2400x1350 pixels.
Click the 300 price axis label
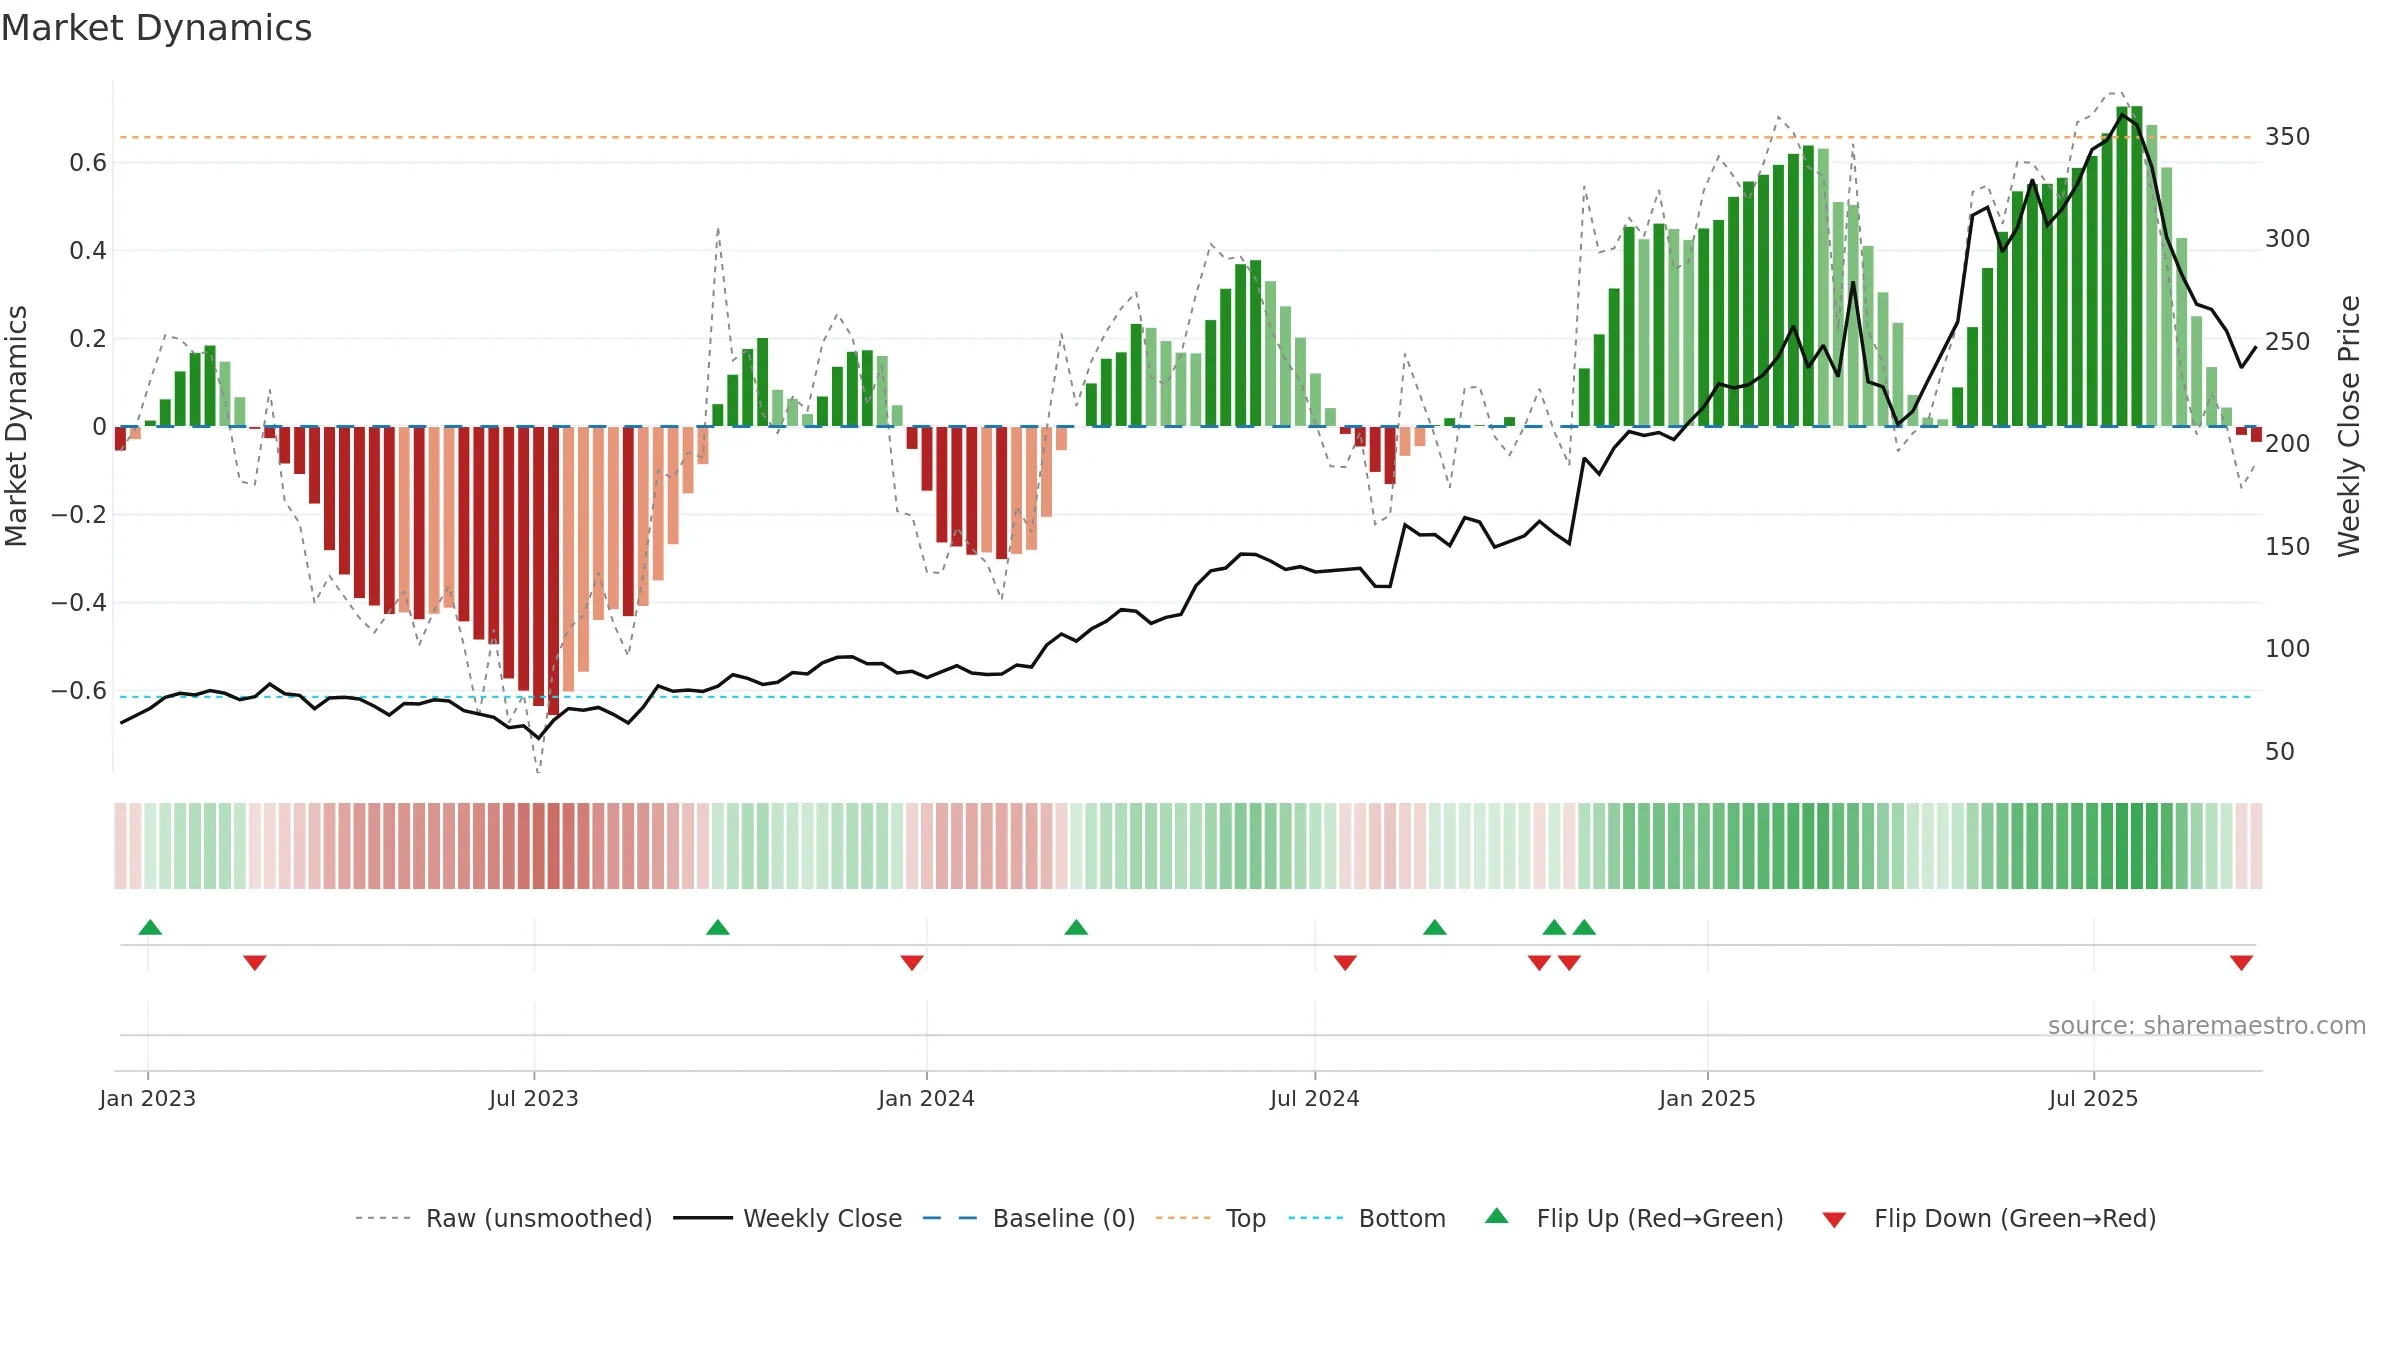2288,238
